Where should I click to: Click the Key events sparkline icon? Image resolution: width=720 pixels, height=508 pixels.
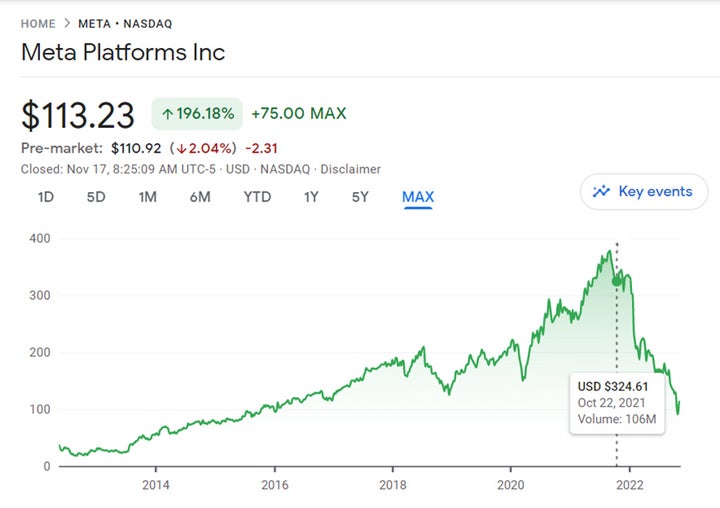[x=601, y=191]
